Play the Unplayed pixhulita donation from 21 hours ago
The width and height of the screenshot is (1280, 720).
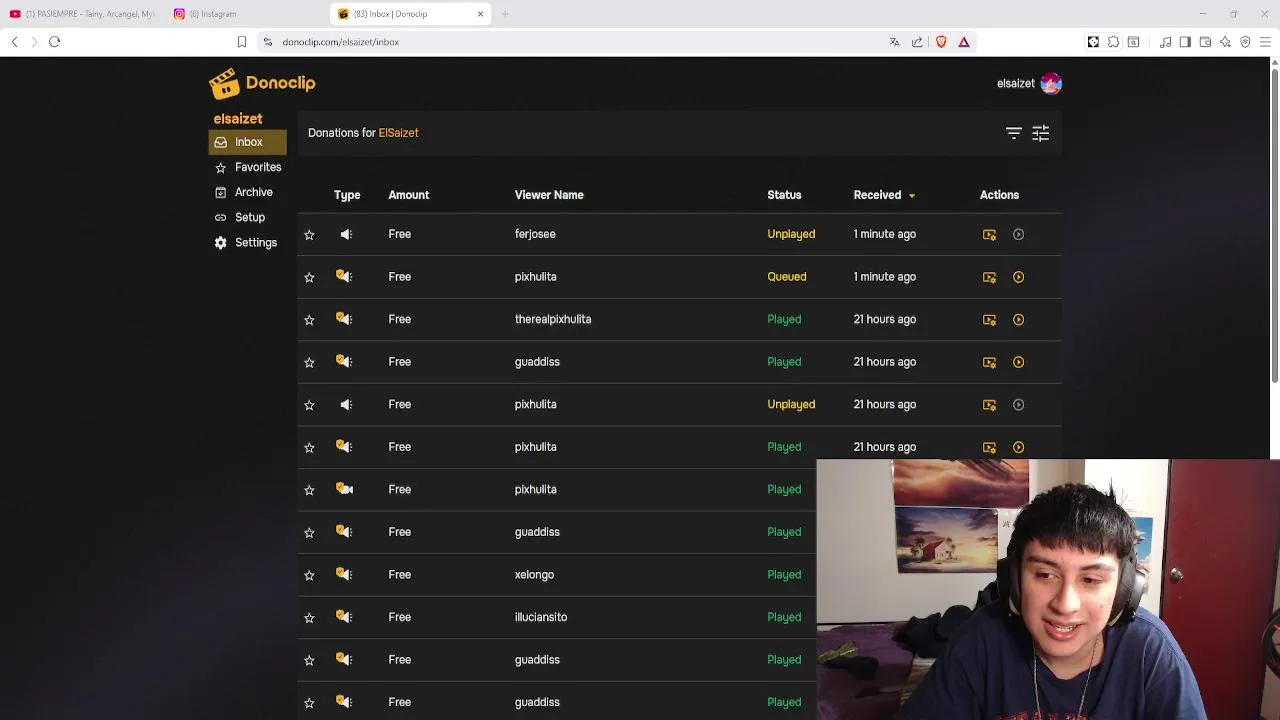click(1018, 404)
